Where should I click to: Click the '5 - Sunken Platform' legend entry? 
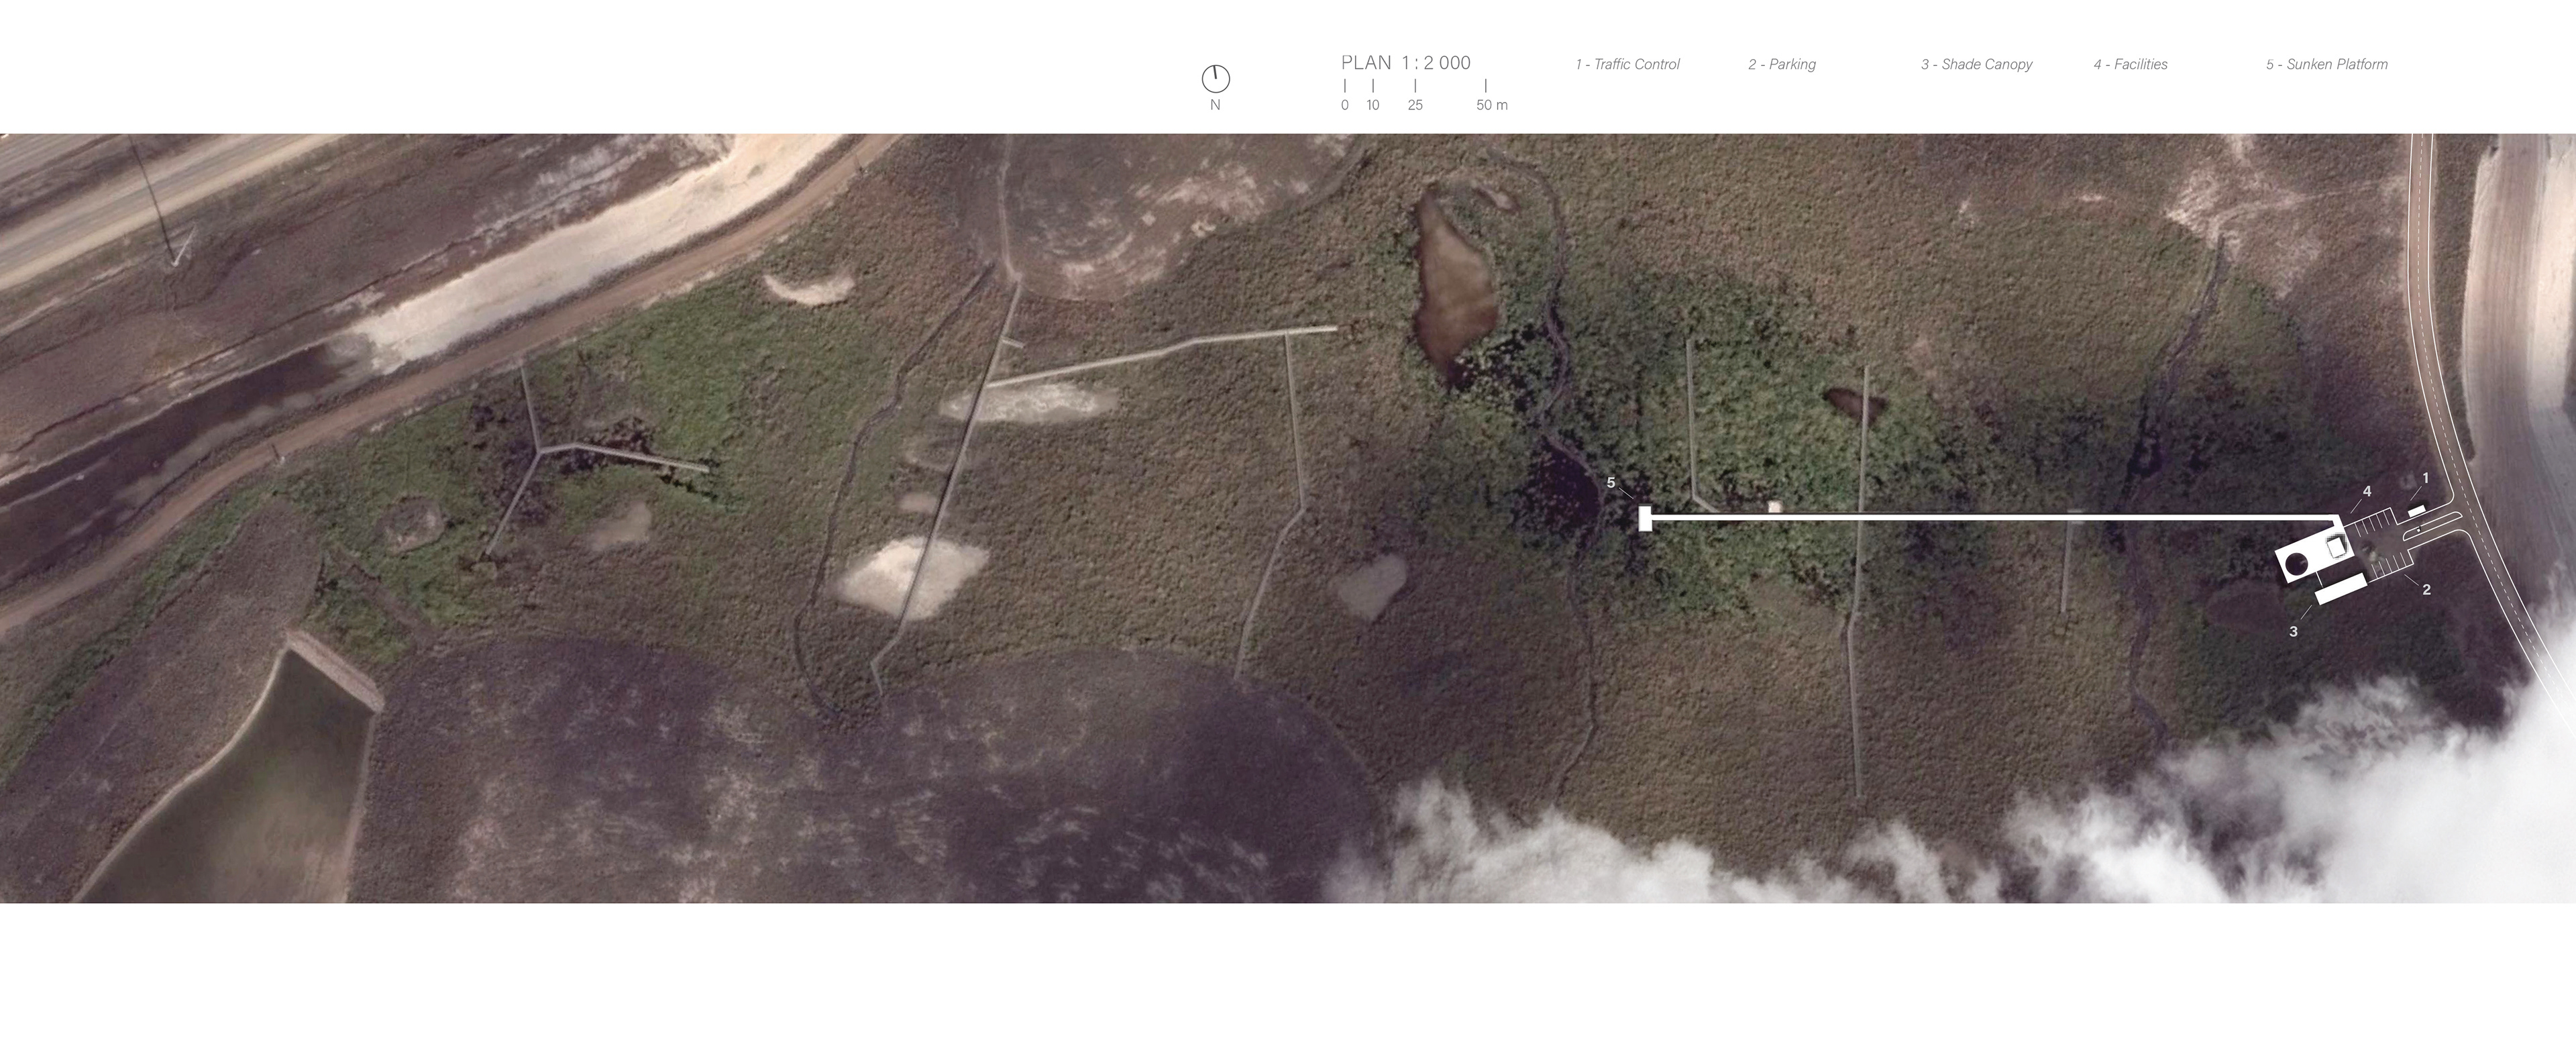pyautogui.click(x=2326, y=64)
